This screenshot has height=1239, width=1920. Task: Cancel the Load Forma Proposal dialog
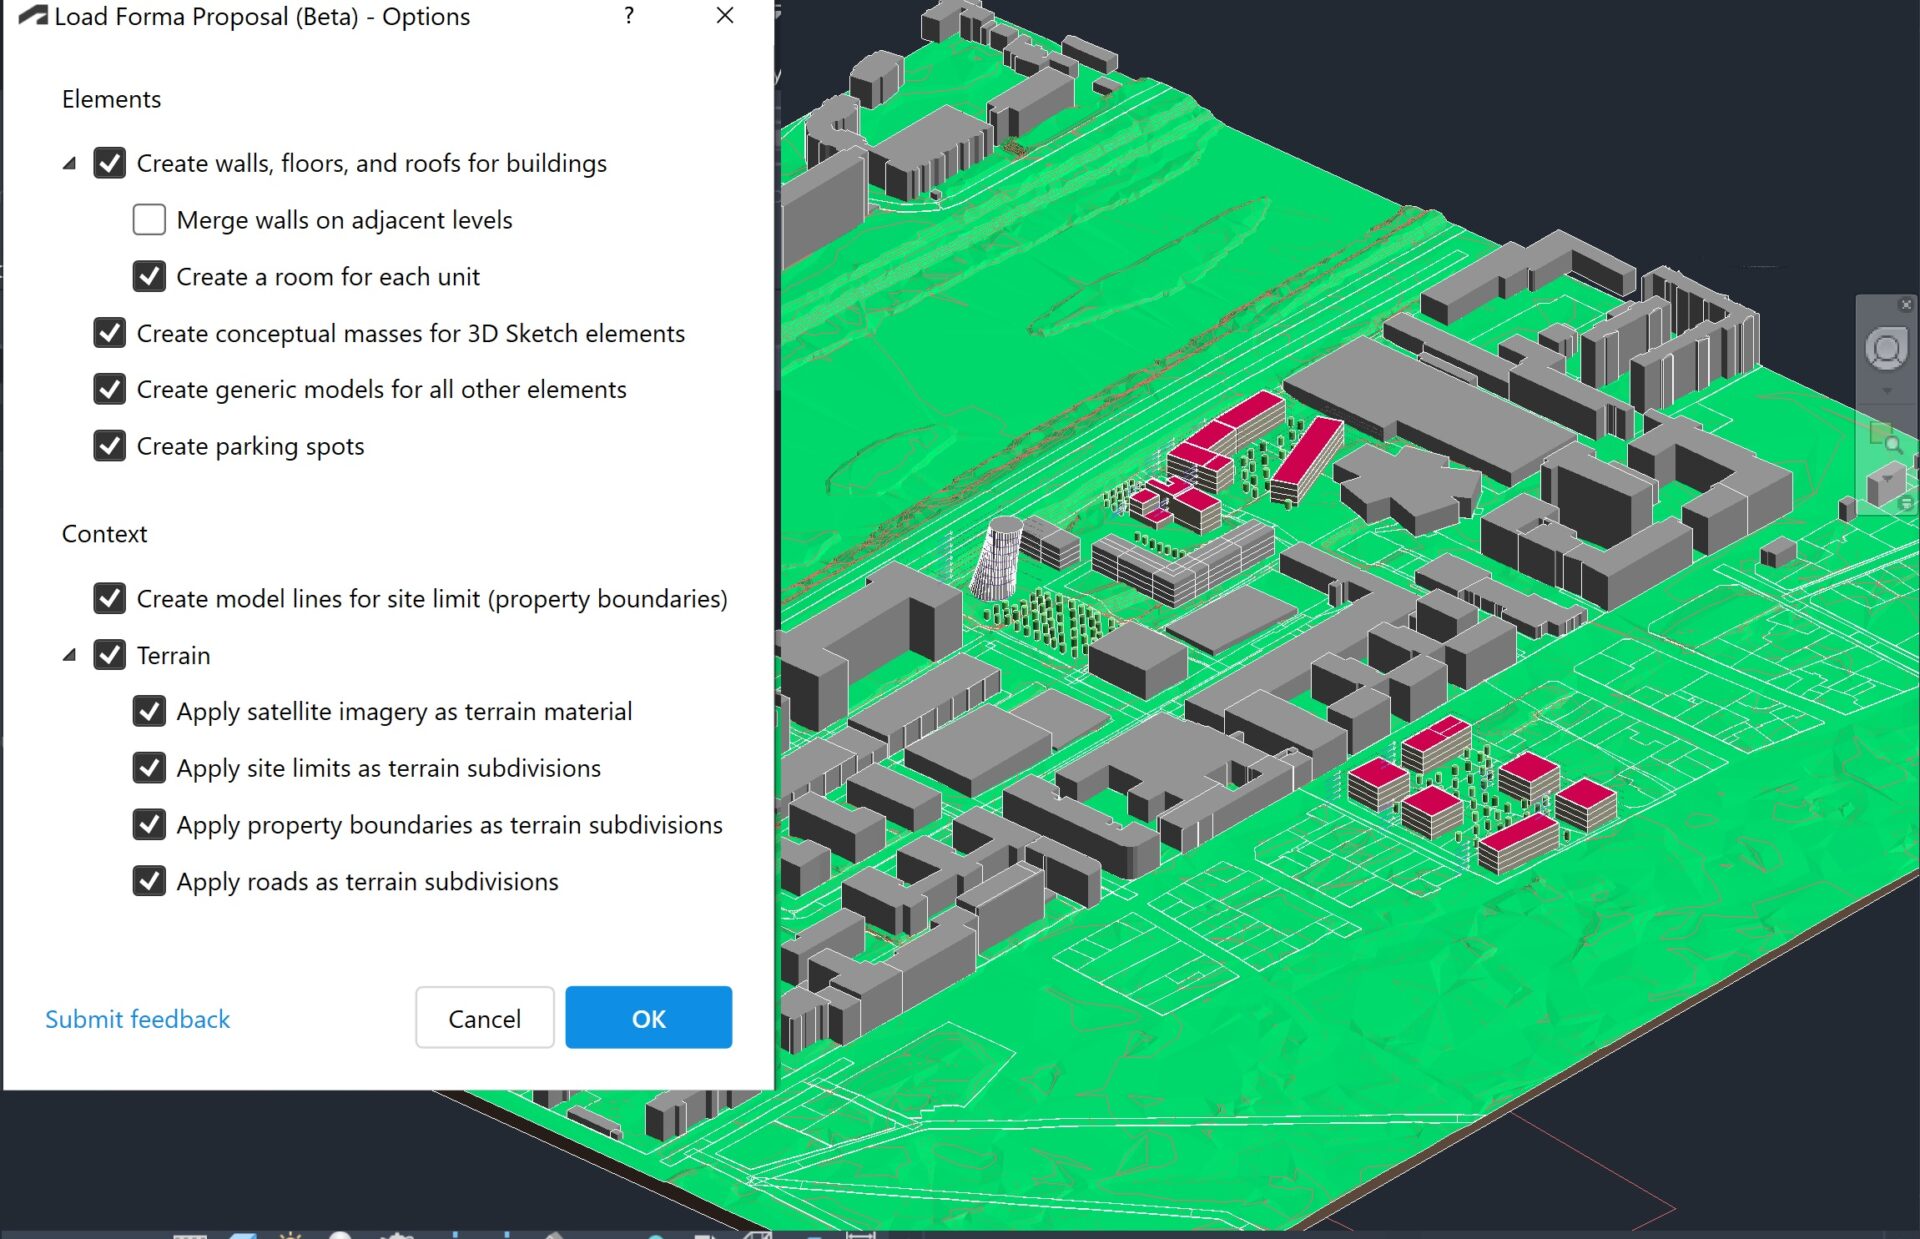[484, 1018]
